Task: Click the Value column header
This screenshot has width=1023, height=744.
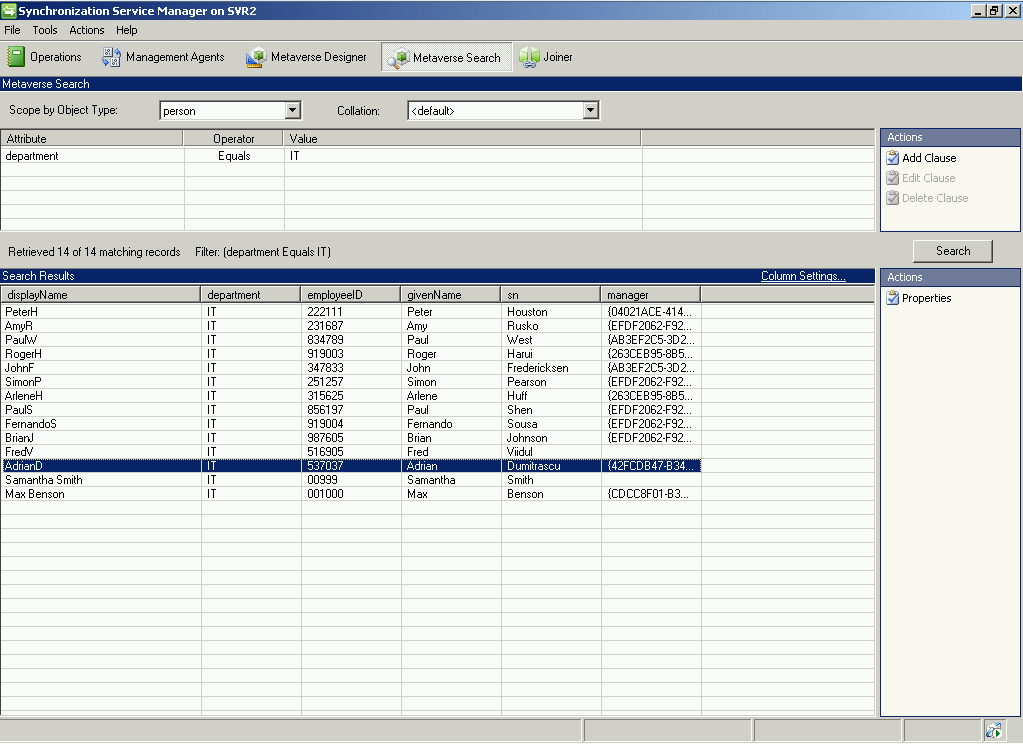Action: (x=463, y=138)
